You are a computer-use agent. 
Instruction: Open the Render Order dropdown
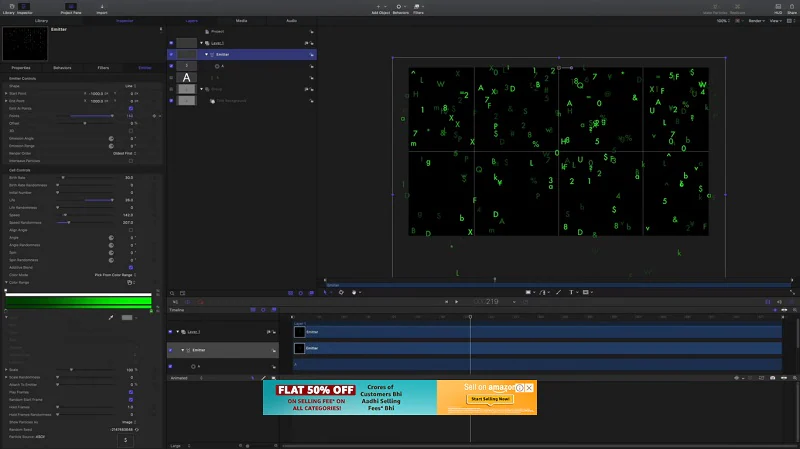[x=124, y=153]
